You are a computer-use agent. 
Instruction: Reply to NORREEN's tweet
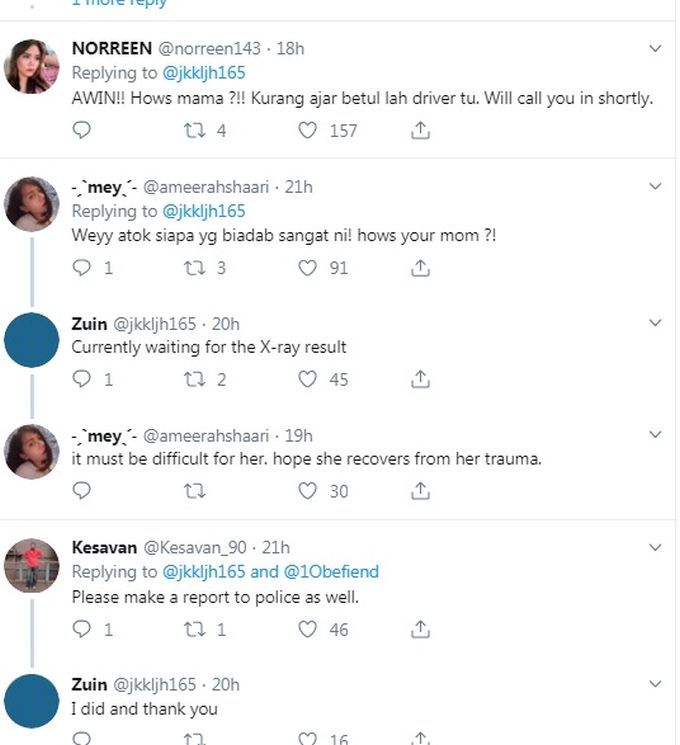[x=82, y=130]
